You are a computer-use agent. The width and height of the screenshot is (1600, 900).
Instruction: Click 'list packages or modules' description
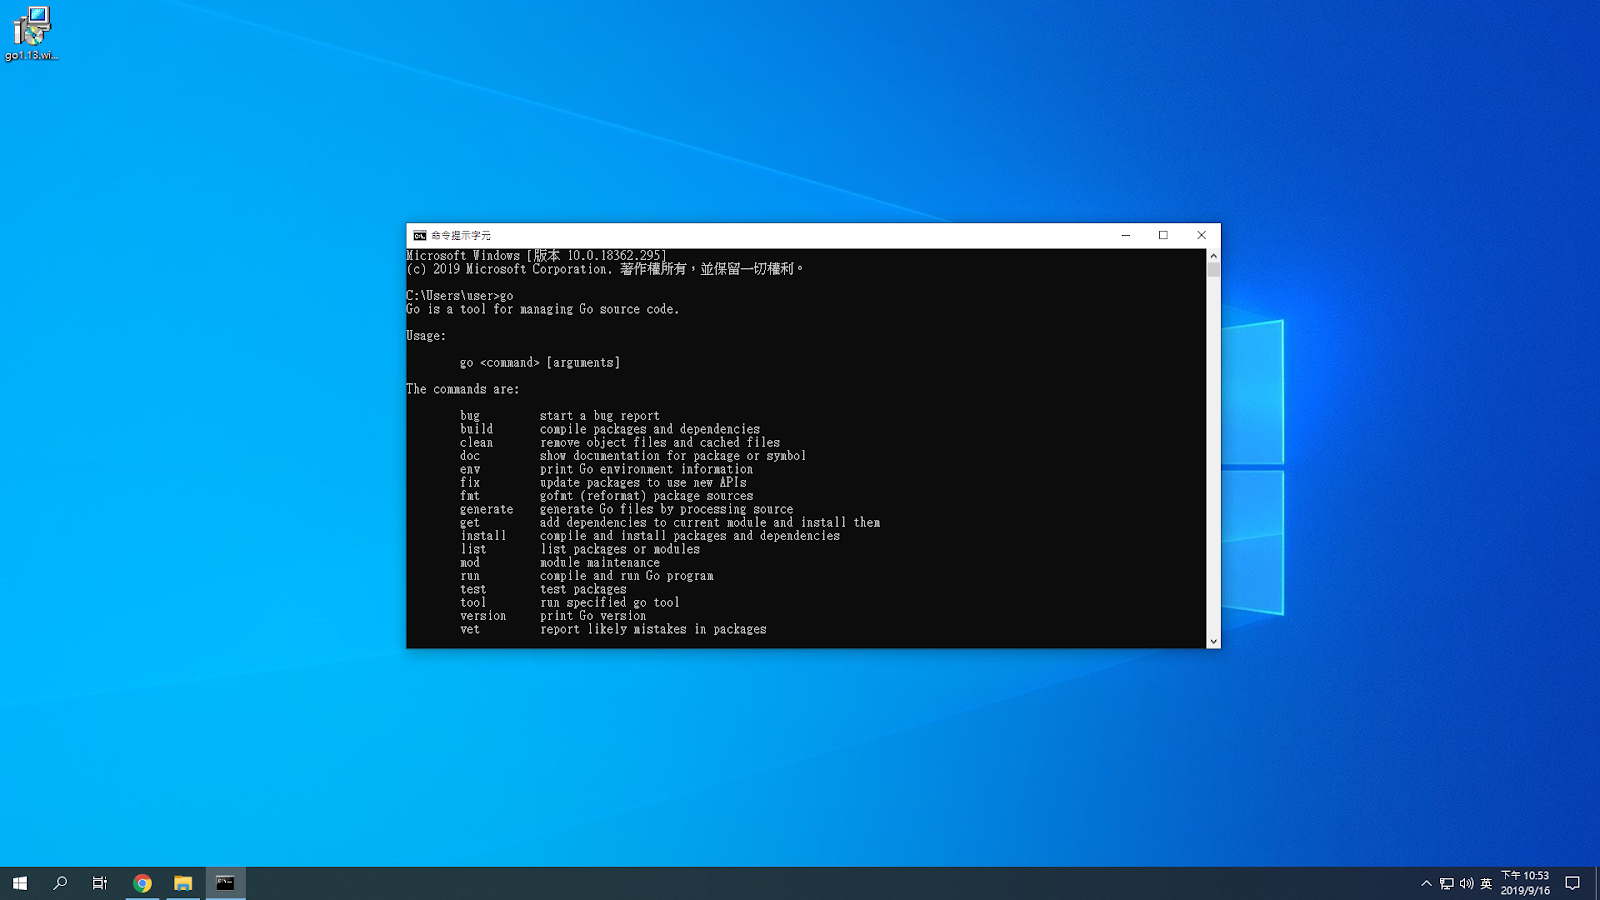click(620, 549)
